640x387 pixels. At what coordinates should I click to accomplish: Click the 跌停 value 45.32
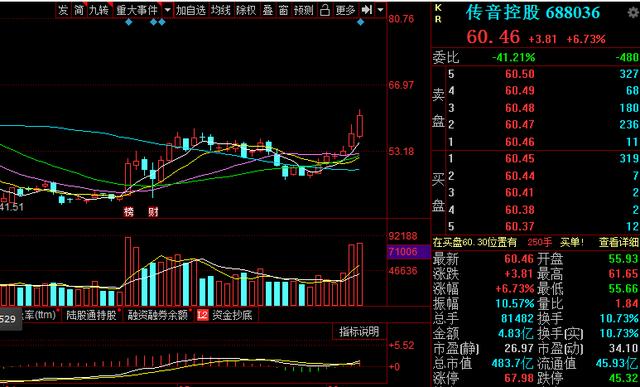tap(623, 377)
